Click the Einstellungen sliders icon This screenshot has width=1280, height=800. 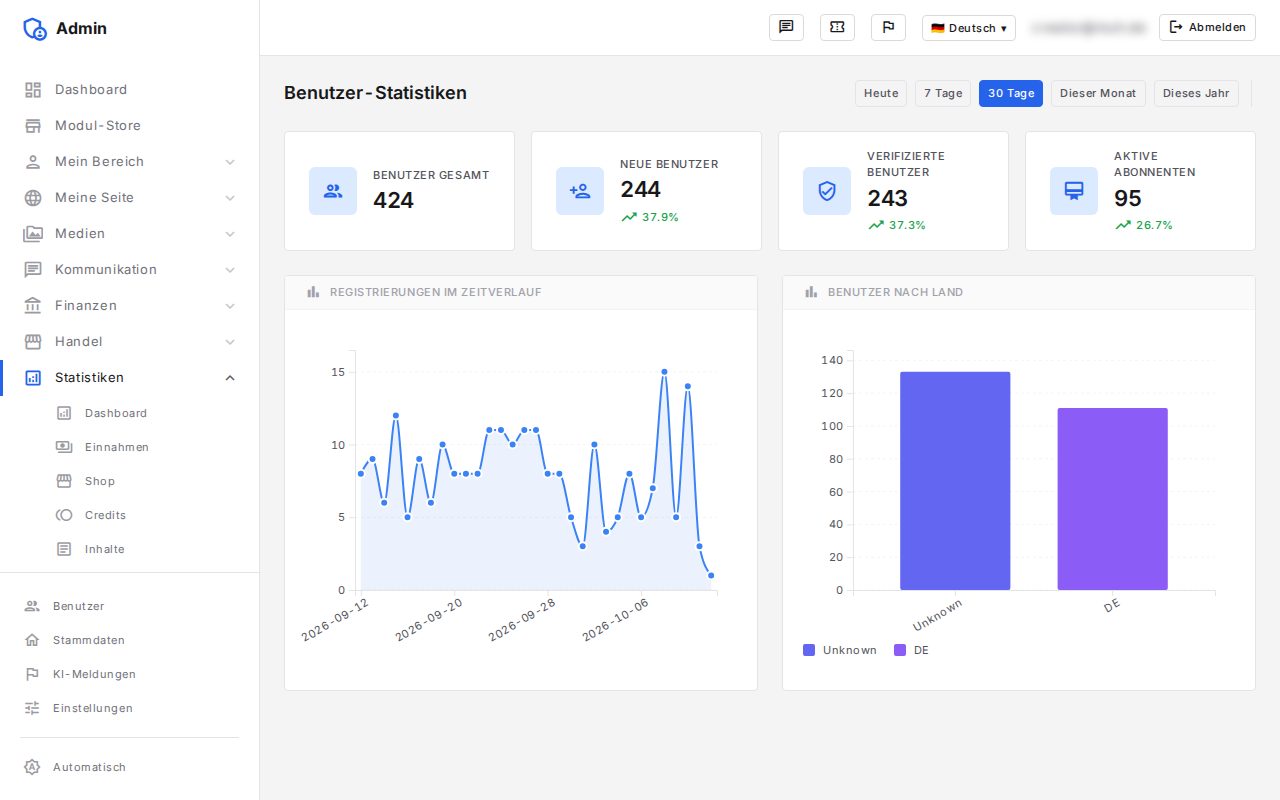click(32, 708)
